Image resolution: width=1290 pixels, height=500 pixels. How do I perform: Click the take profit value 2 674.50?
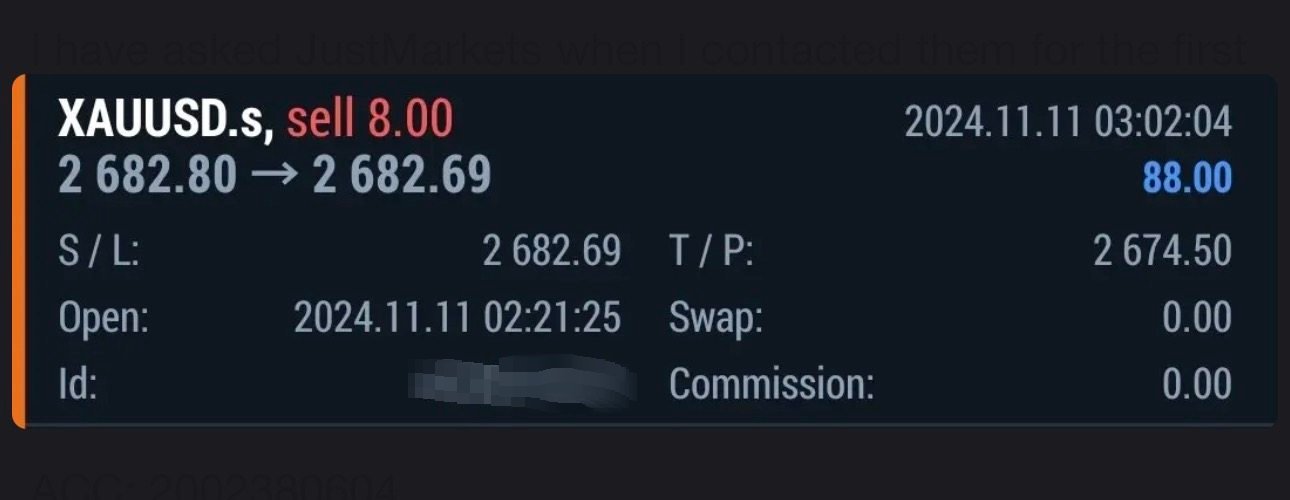(x=1163, y=251)
